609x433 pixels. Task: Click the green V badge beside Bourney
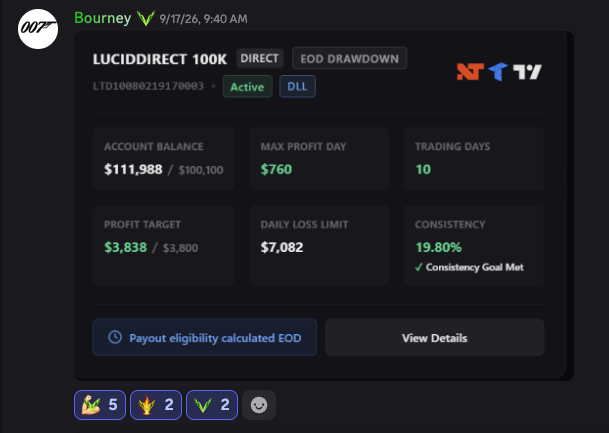146,18
